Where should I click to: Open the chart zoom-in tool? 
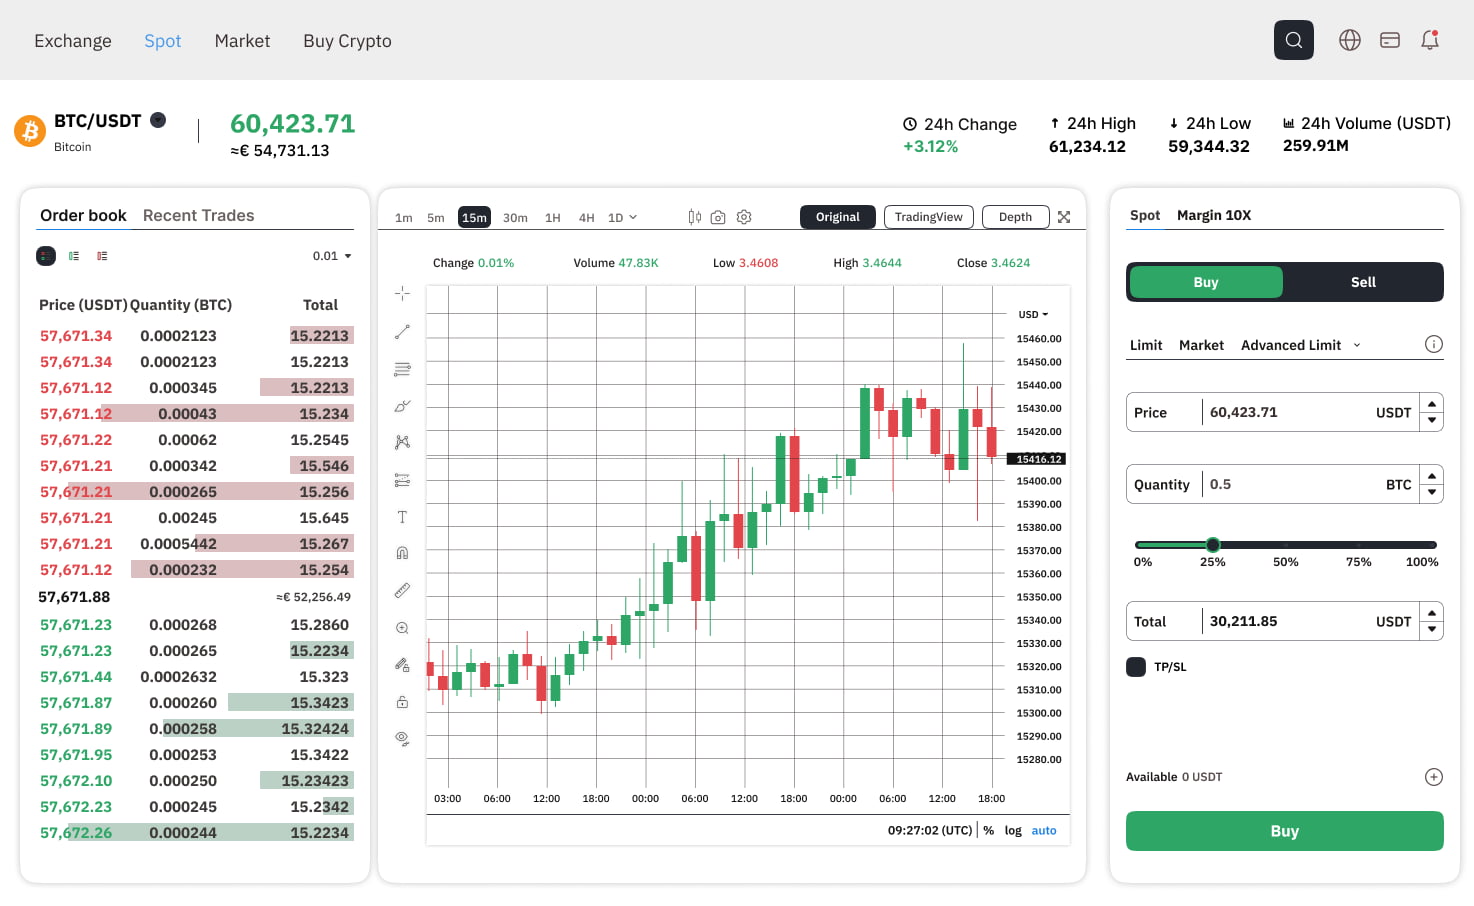pos(402,627)
